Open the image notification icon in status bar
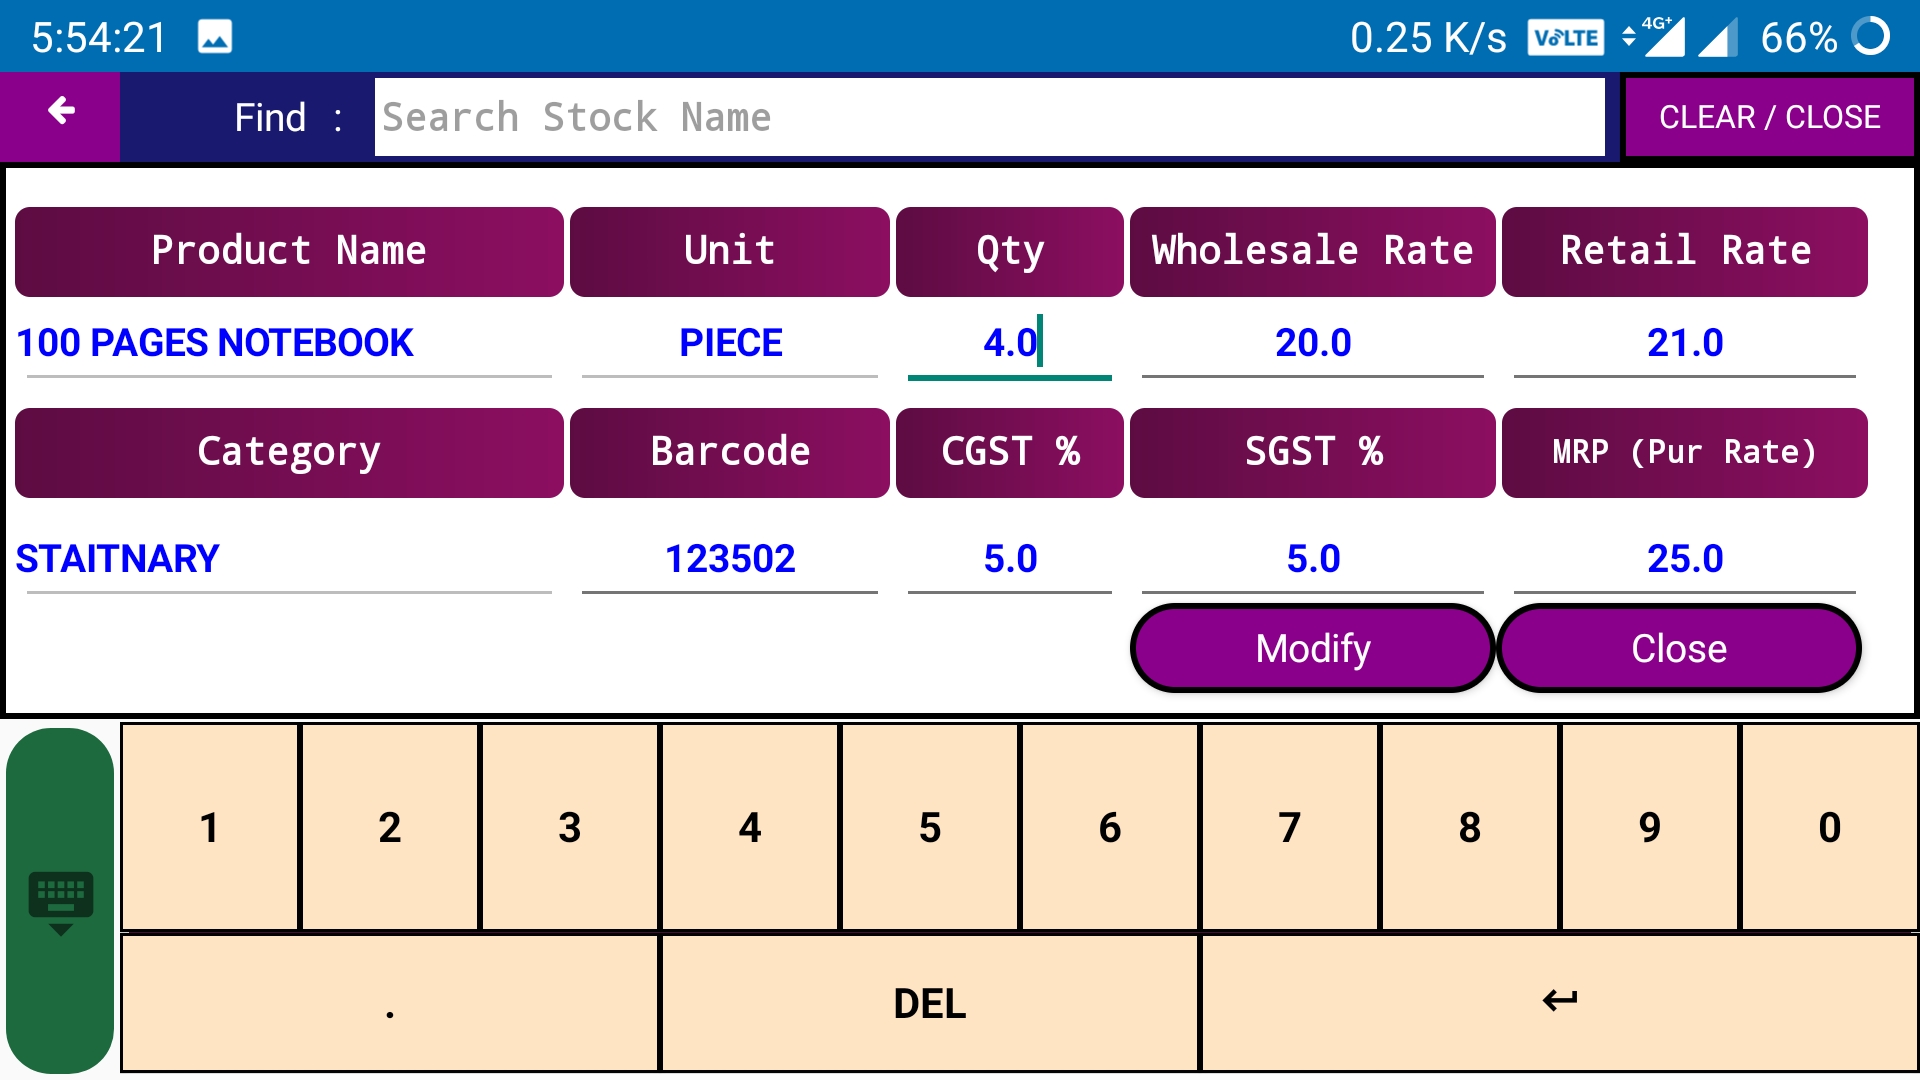The height and width of the screenshot is (1080, 1920). (214, 38)
